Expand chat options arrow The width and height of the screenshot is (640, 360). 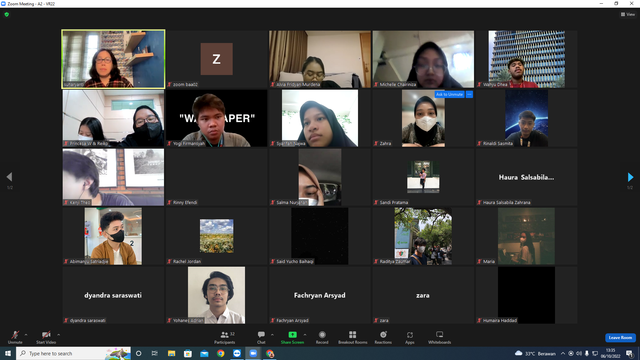coord(272,335)
